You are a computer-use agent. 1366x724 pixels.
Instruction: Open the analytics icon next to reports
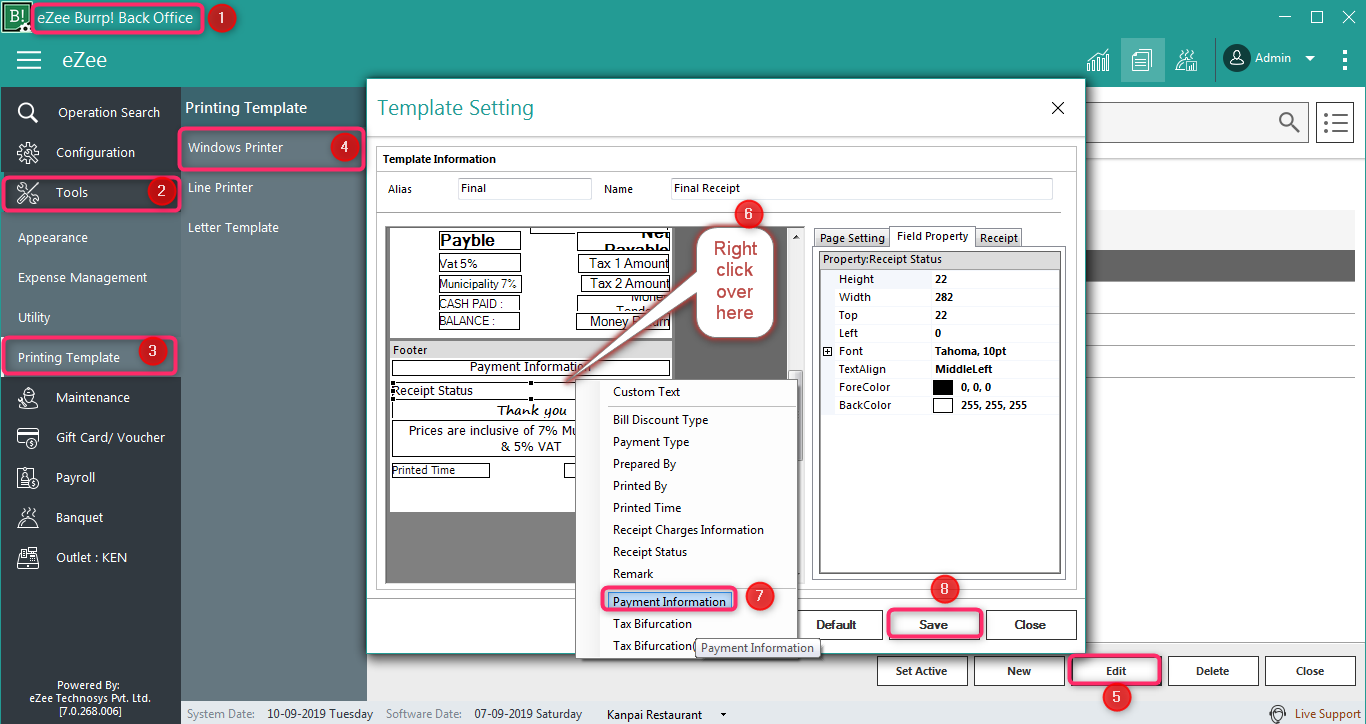pos(1187,60)
